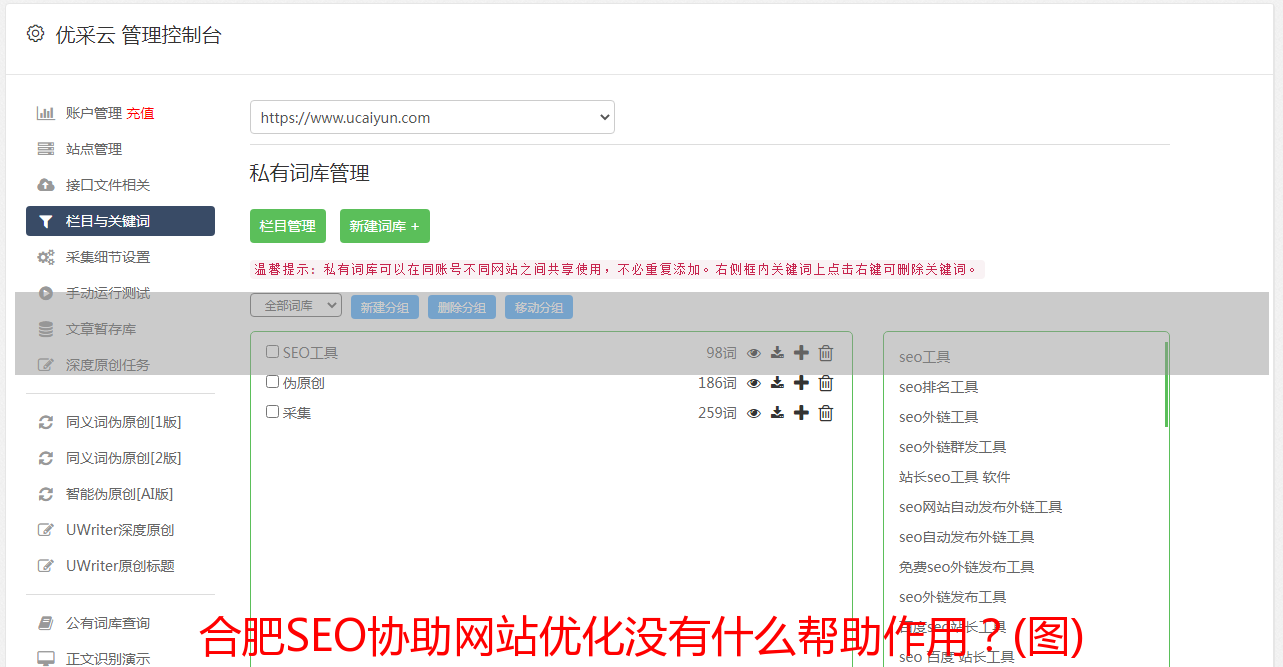The height and width of the screenshot is (667, 1283).
Task: Open 账户管理 in the sidebar
Action: [94, 113]
